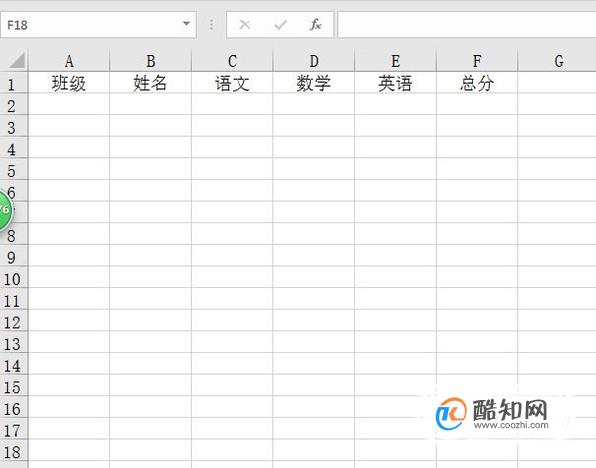This screenshot has width=596, height=468.
Task: Click the coozhi.com watermark logo
Action: click(492, 414)
